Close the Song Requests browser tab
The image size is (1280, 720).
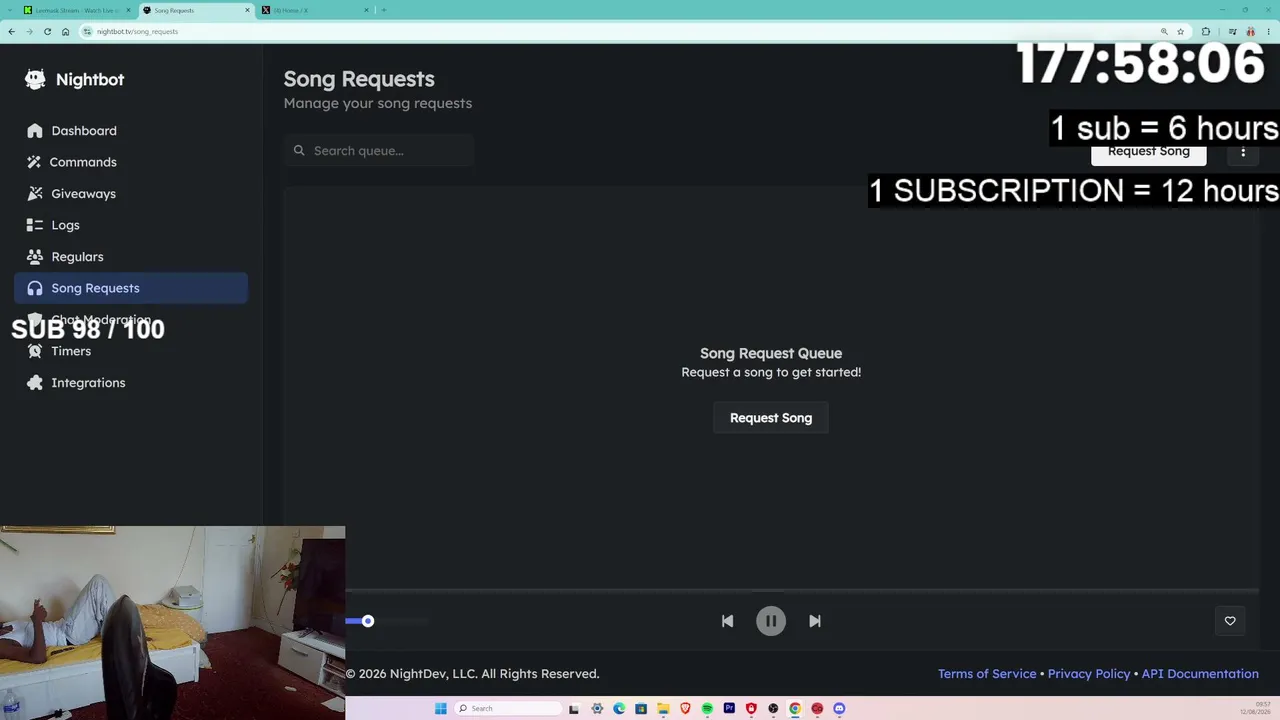pos(247,10)
